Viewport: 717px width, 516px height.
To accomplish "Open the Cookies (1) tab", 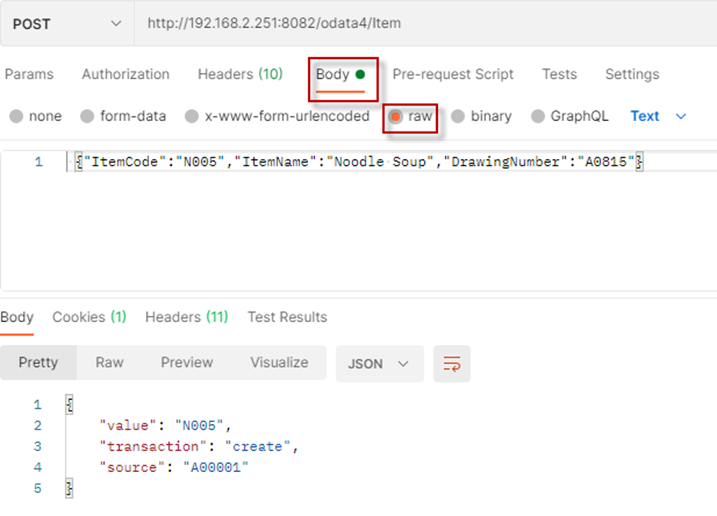I will pyautogui.click(x=89, y=317).
